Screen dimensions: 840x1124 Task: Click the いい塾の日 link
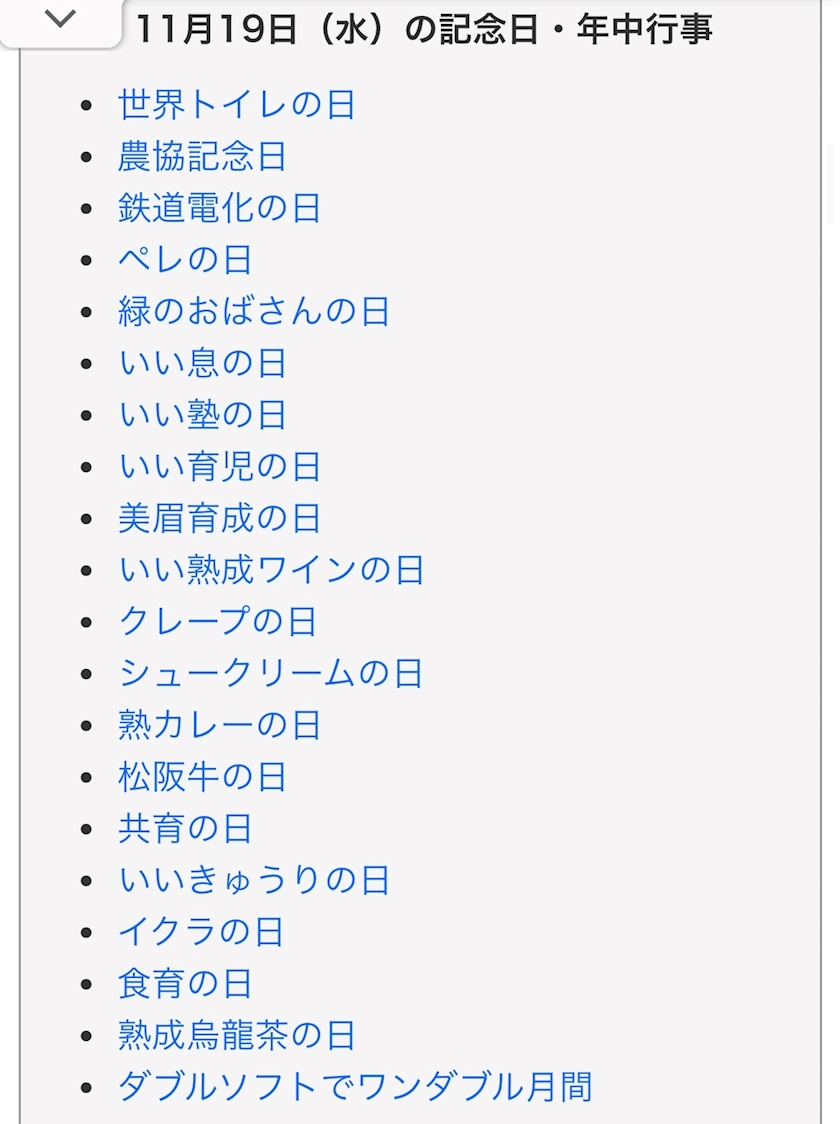(202, 415)
